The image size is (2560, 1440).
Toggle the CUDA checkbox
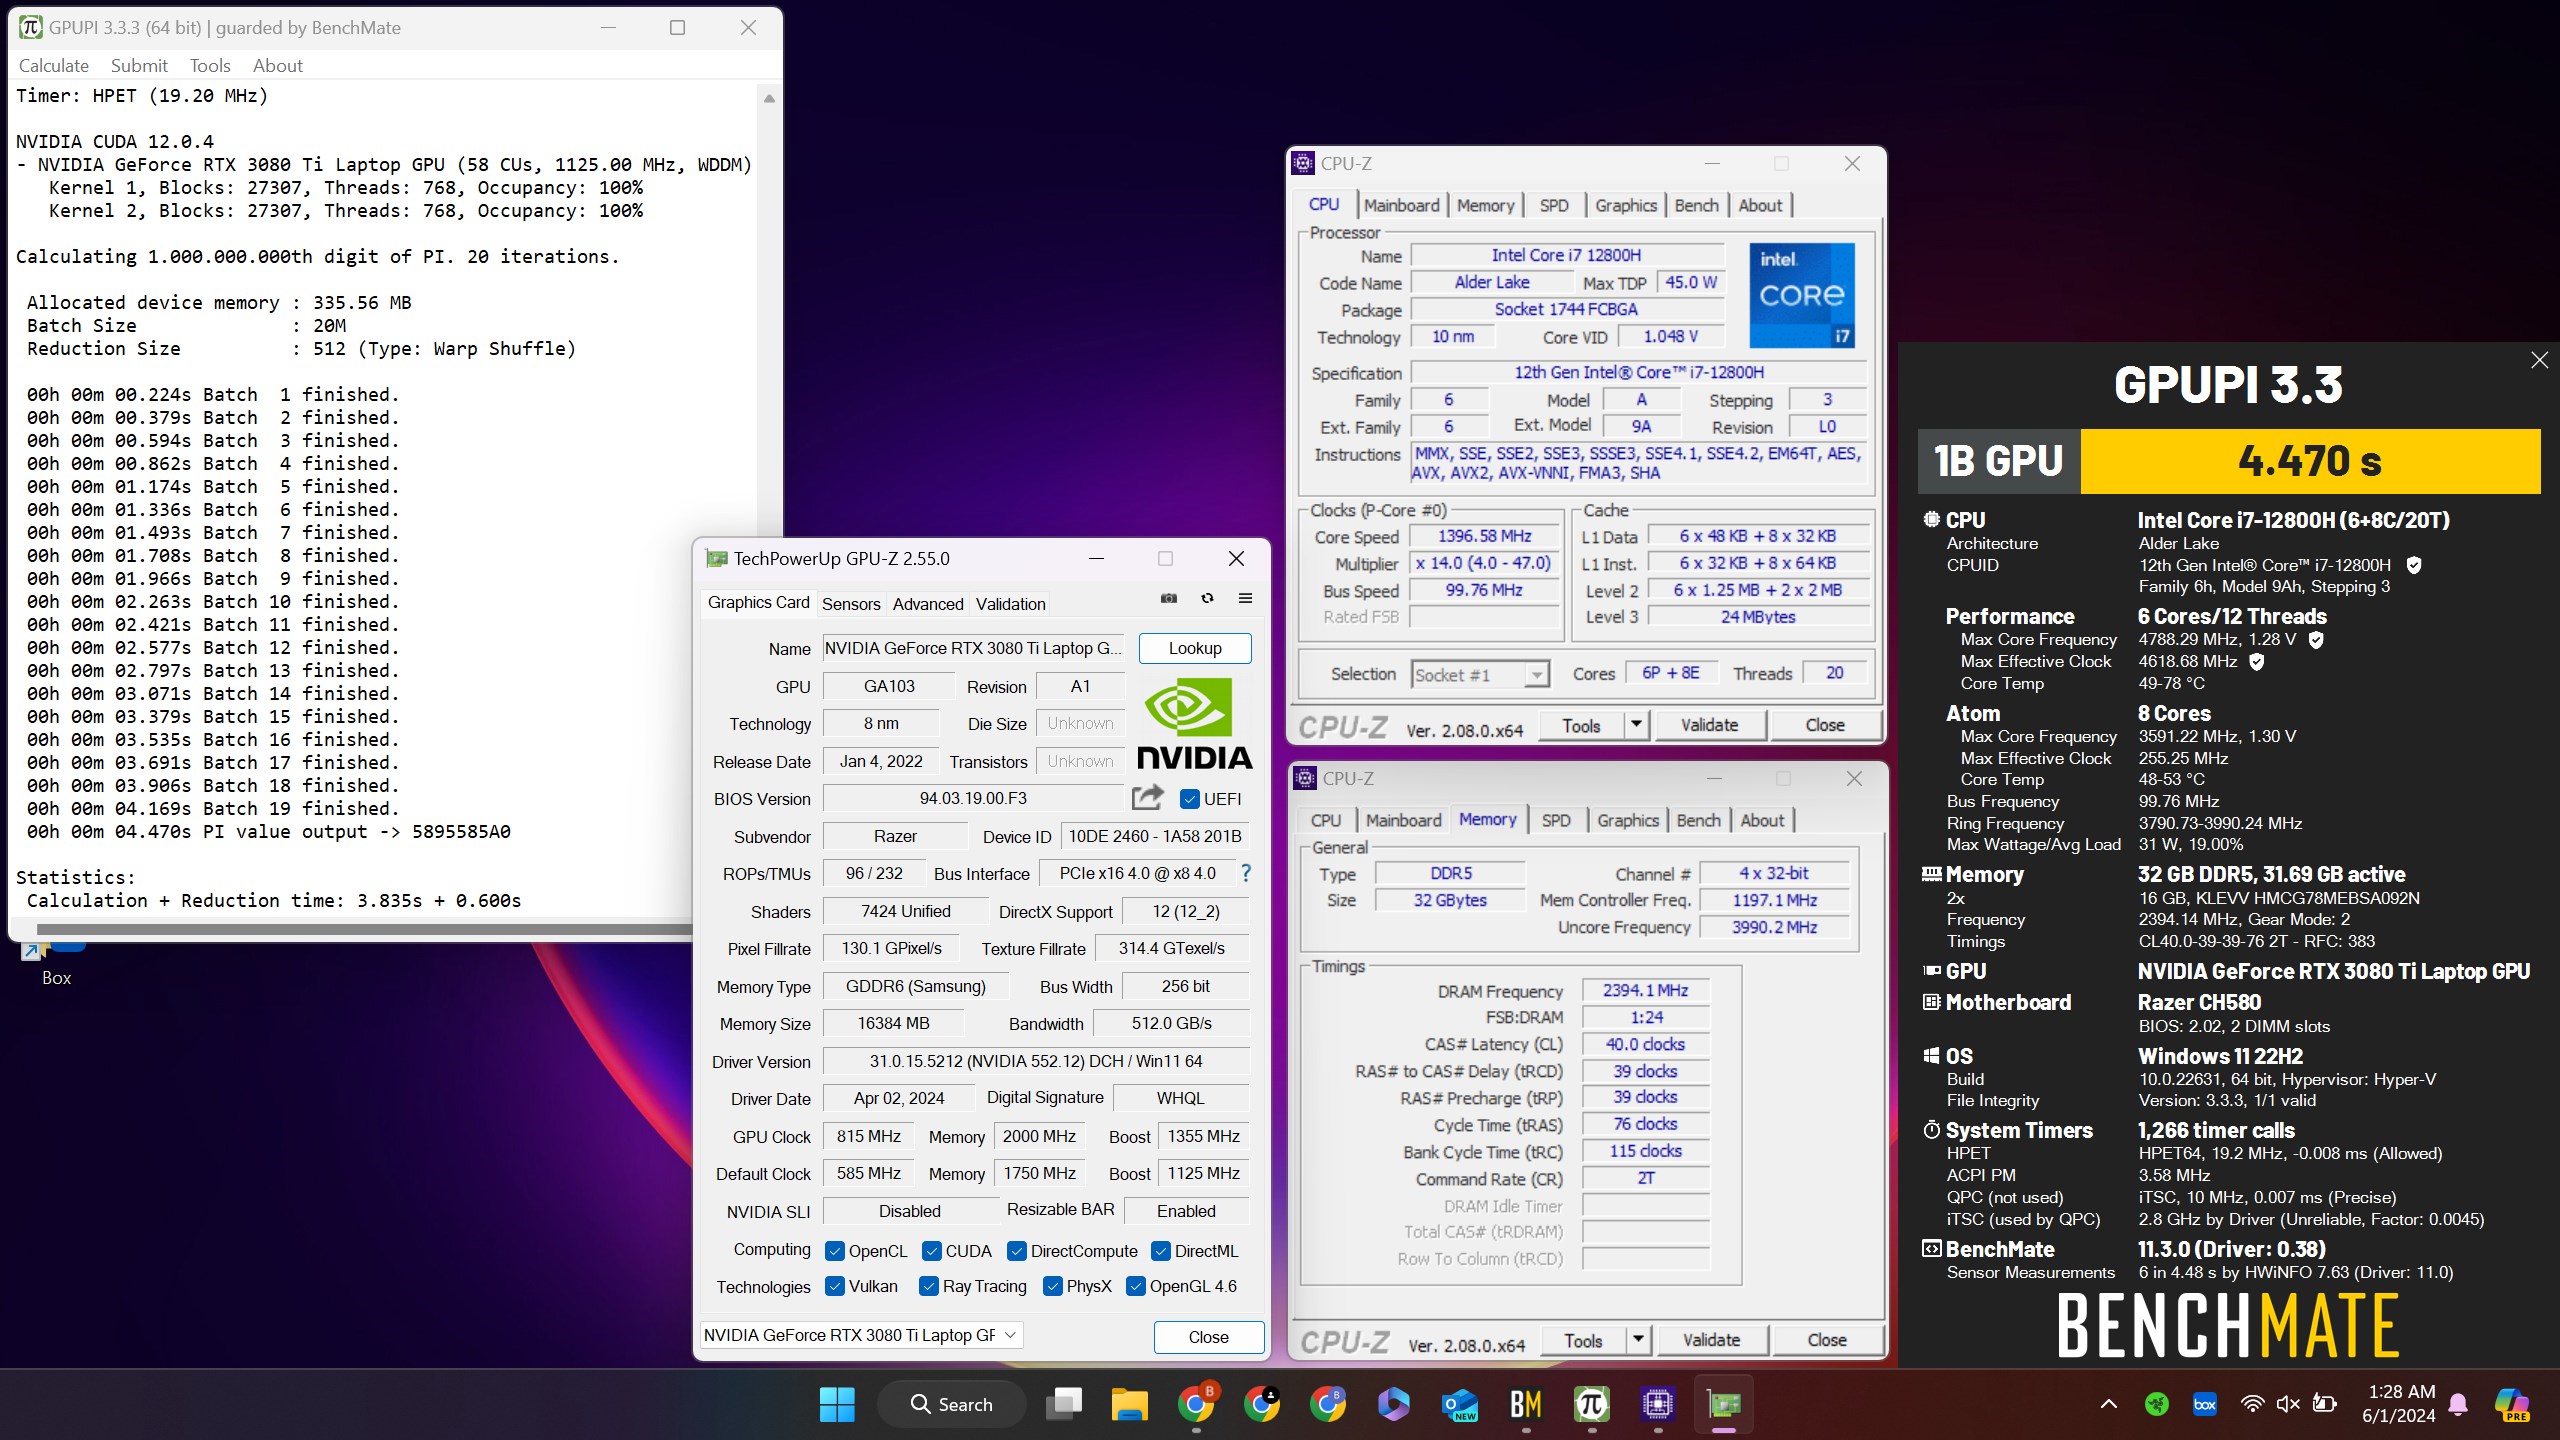pos(932,1250)
